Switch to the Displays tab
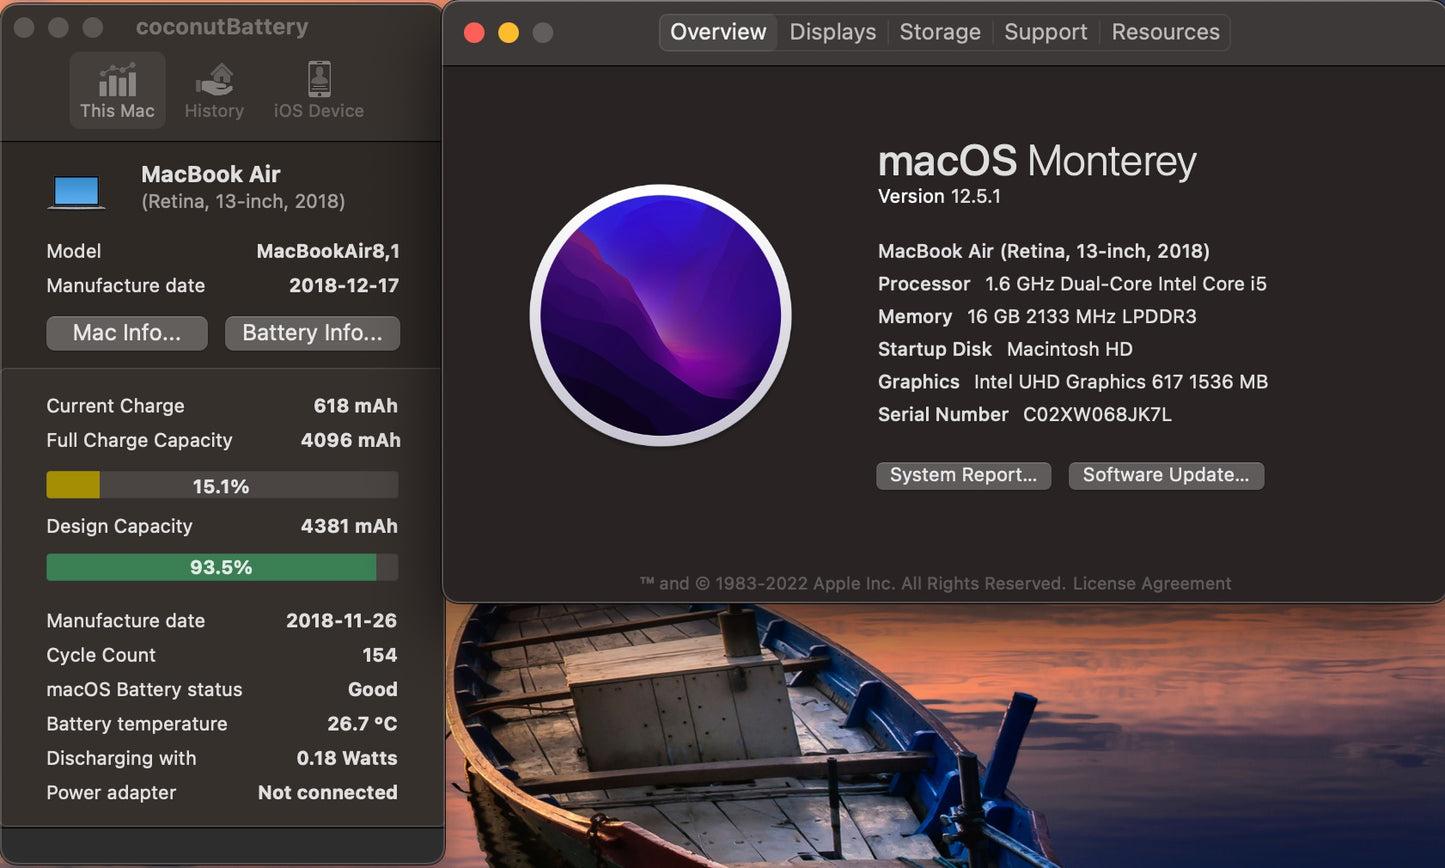The height and width of the screenshot is (868, 1445). [832, 32]
